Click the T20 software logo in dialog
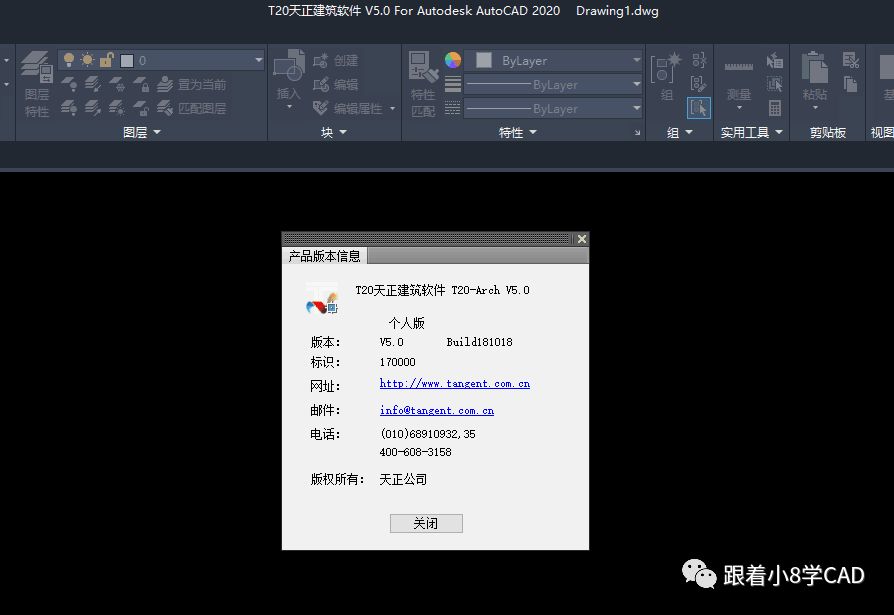The width and height of the screenshot is (894, 615). (x=322, y=300)
